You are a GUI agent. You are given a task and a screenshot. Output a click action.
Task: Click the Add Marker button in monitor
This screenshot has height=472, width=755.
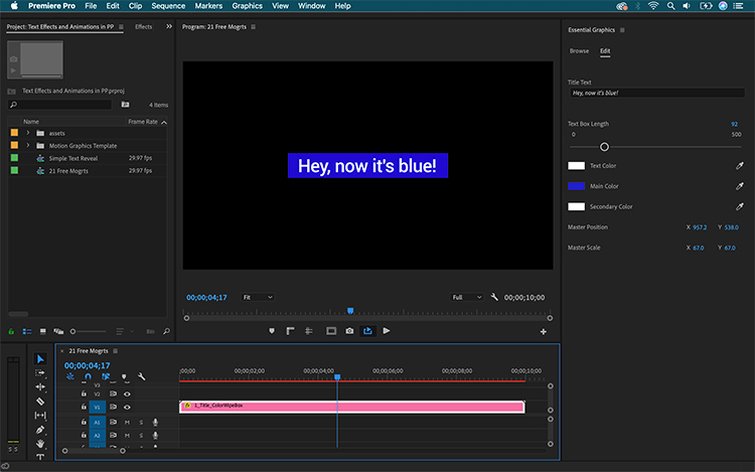coord(271,330)
